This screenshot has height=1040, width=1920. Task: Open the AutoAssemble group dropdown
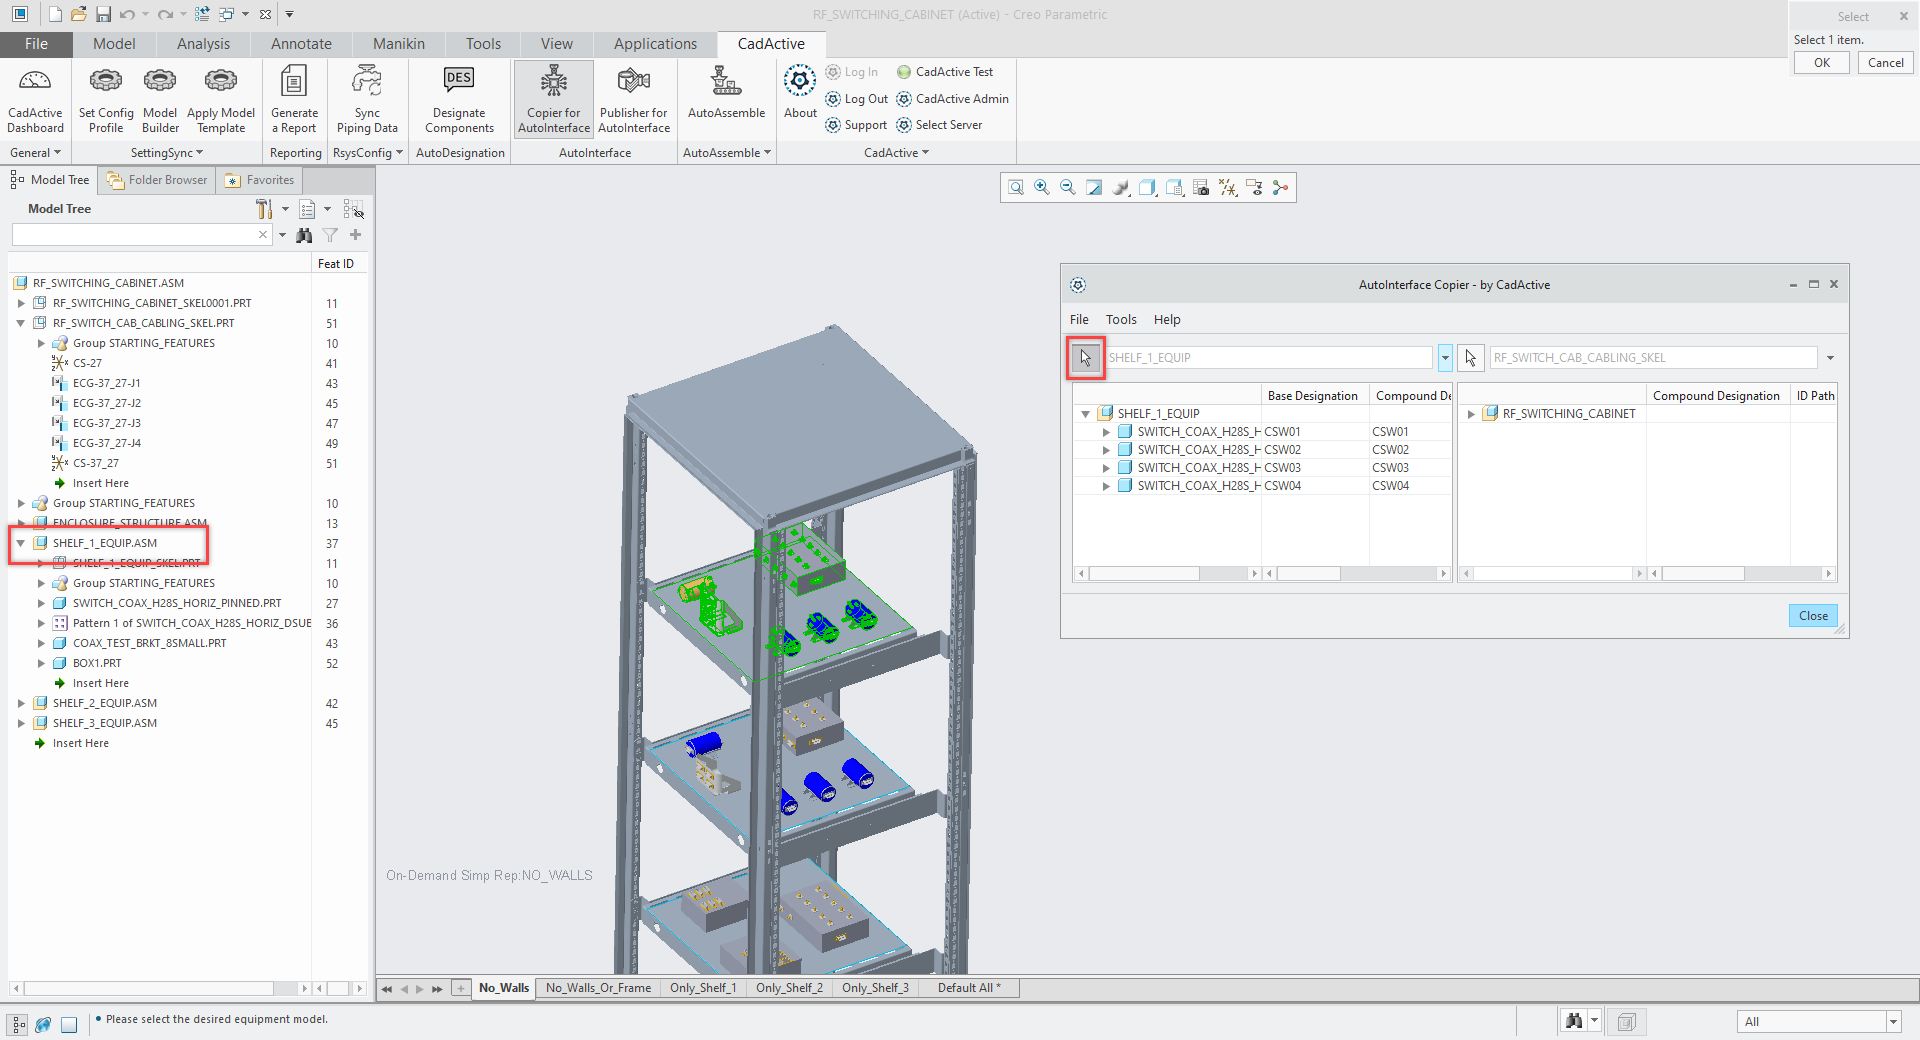tap(727, 153)
